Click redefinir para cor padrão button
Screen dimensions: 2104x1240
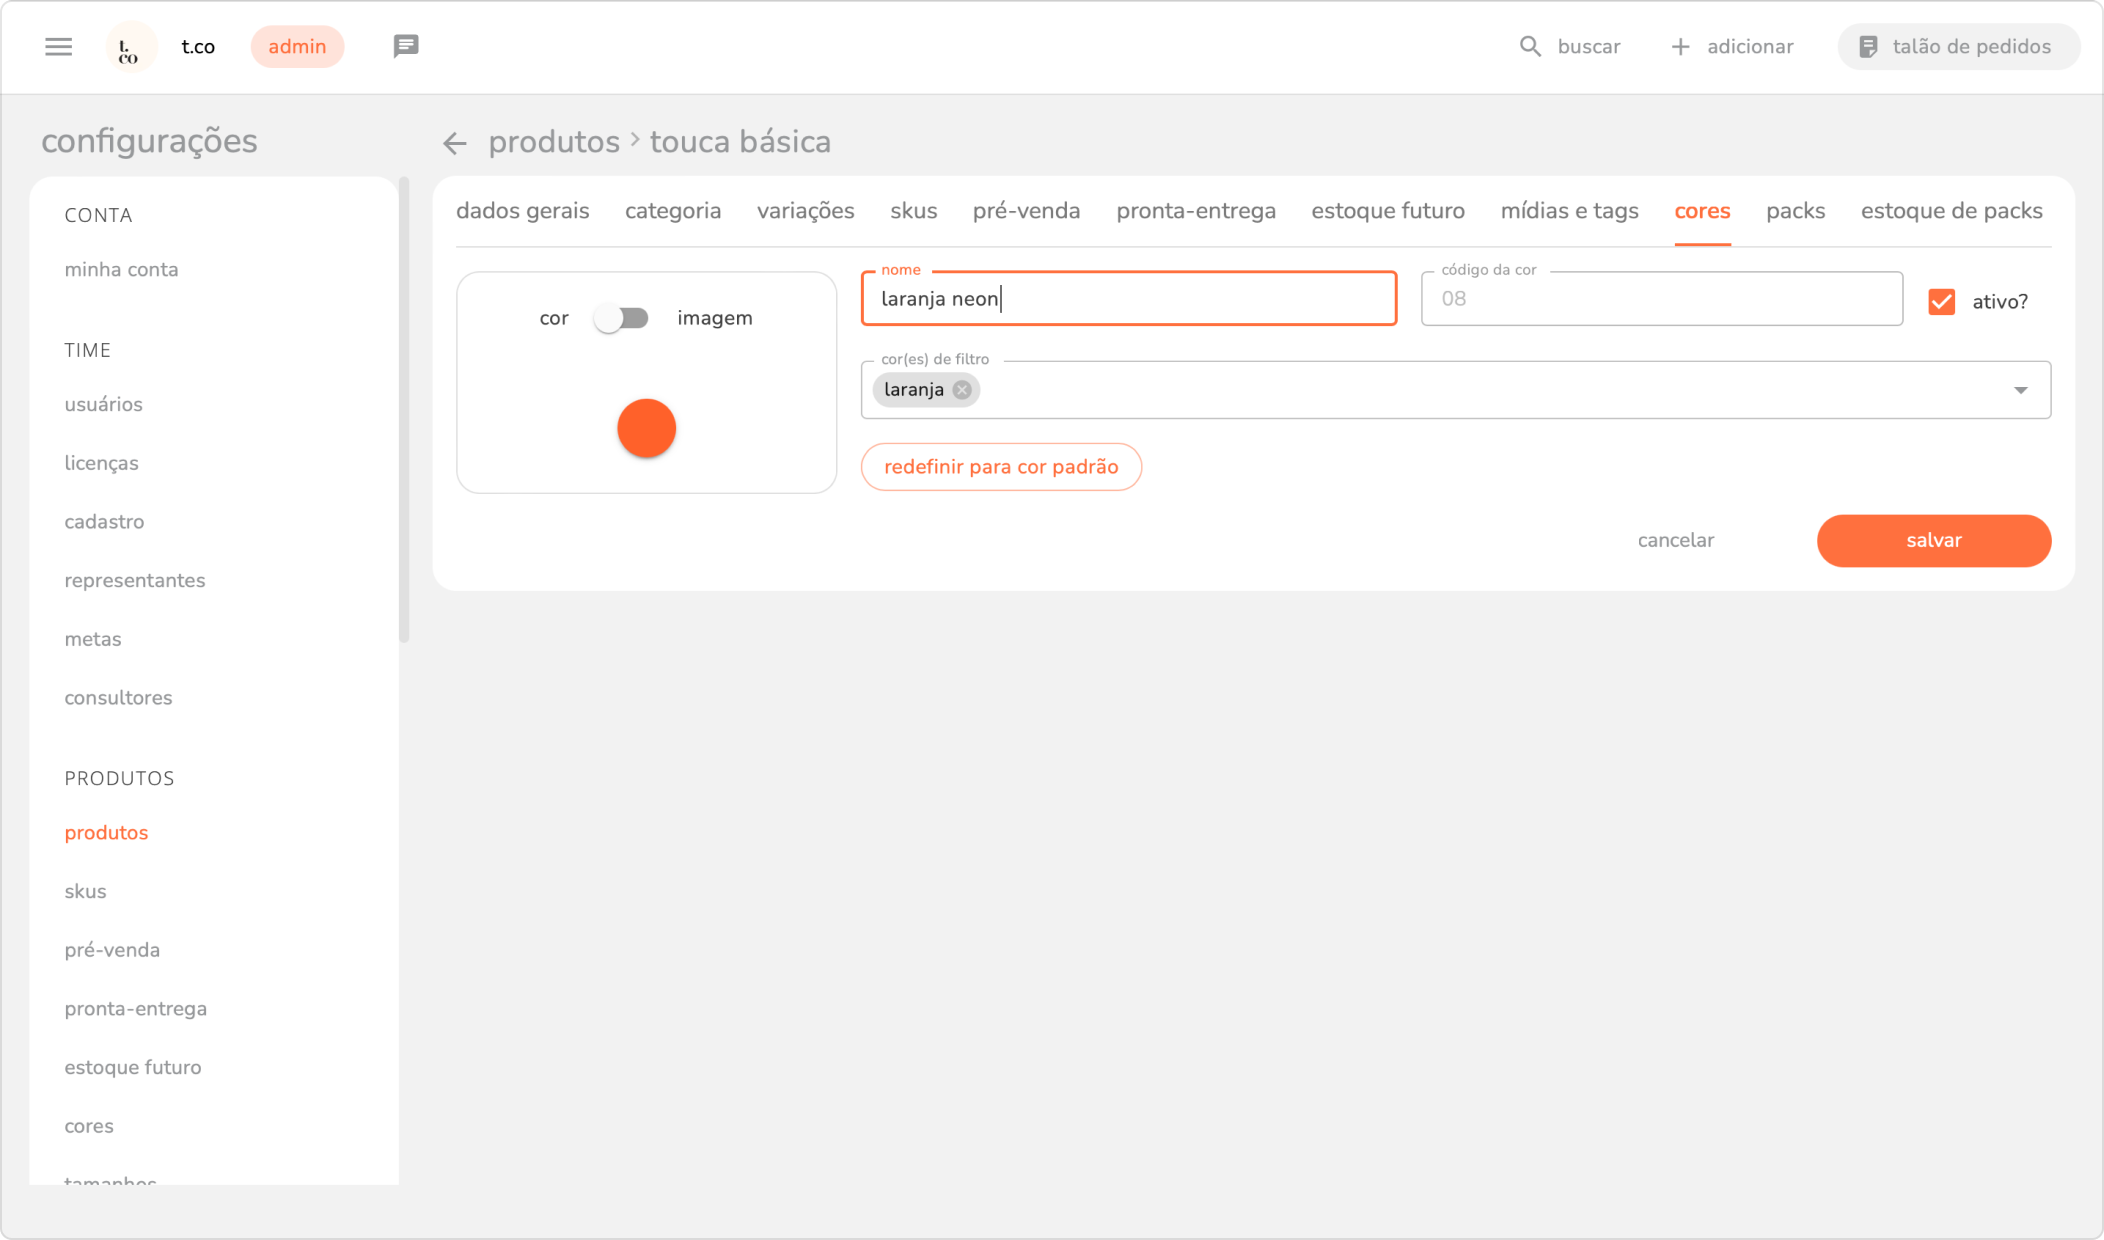(1001, 467)
